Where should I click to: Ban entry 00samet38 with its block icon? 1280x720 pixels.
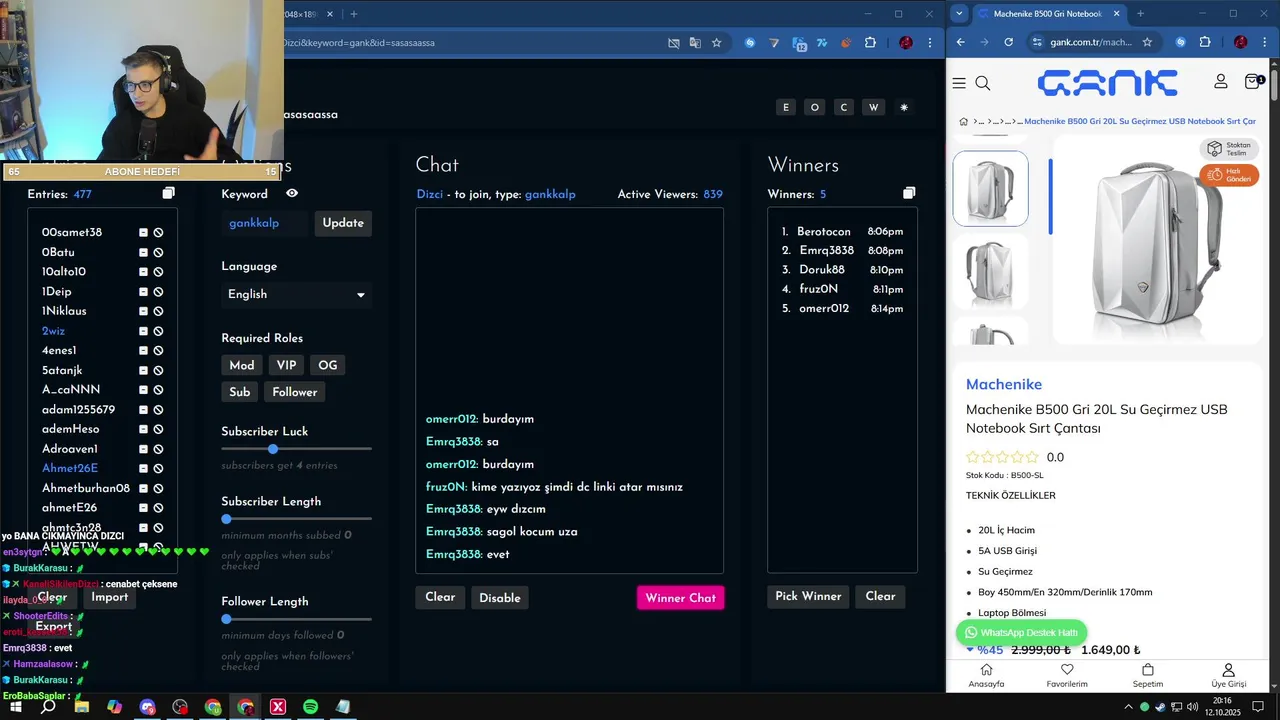point(158,232)
